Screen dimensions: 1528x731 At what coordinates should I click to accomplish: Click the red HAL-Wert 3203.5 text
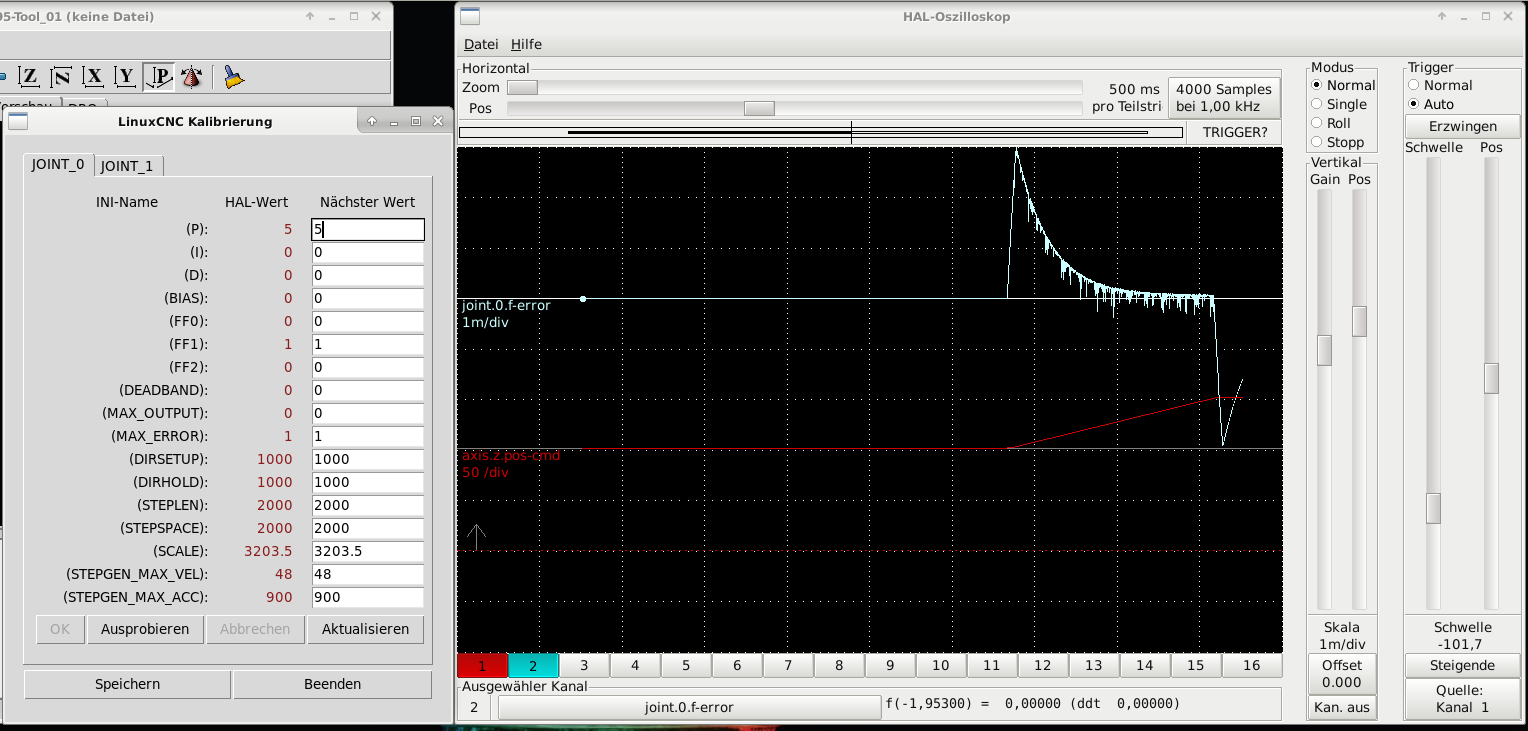pos(268,551)
